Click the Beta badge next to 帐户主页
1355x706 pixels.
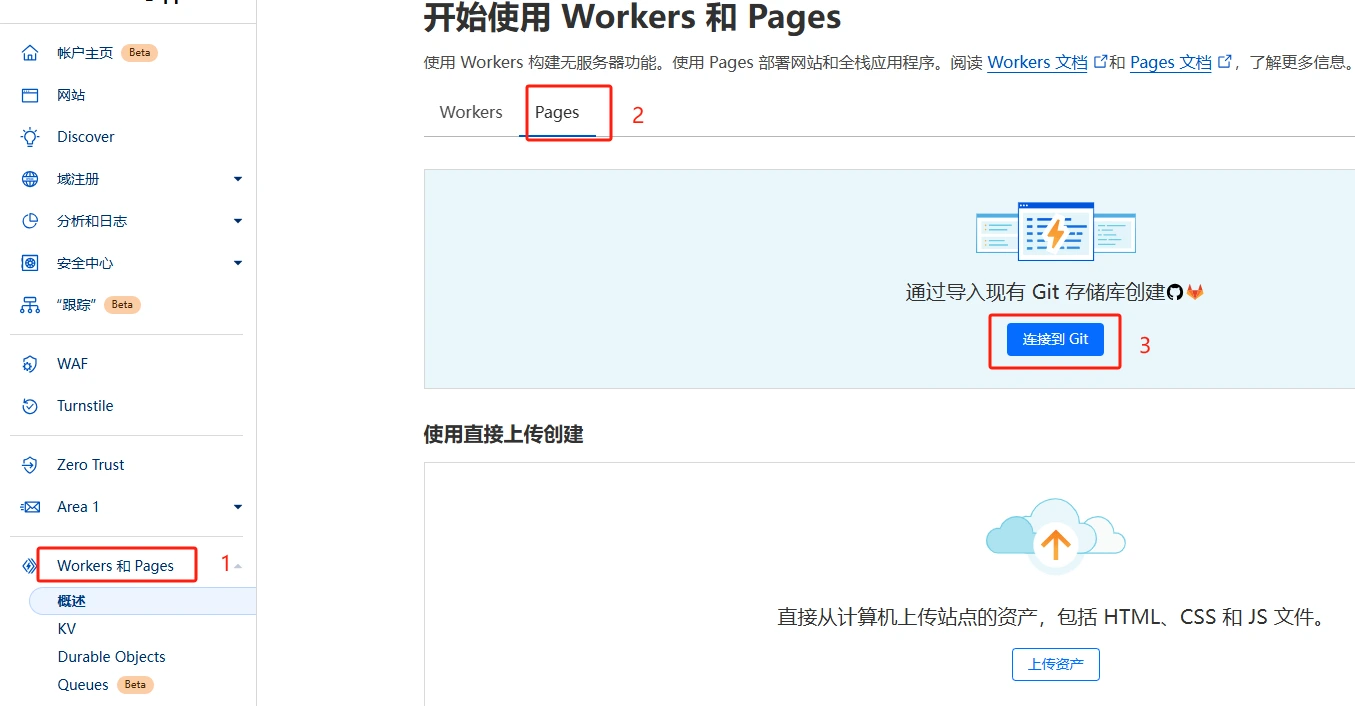point(139,53)
